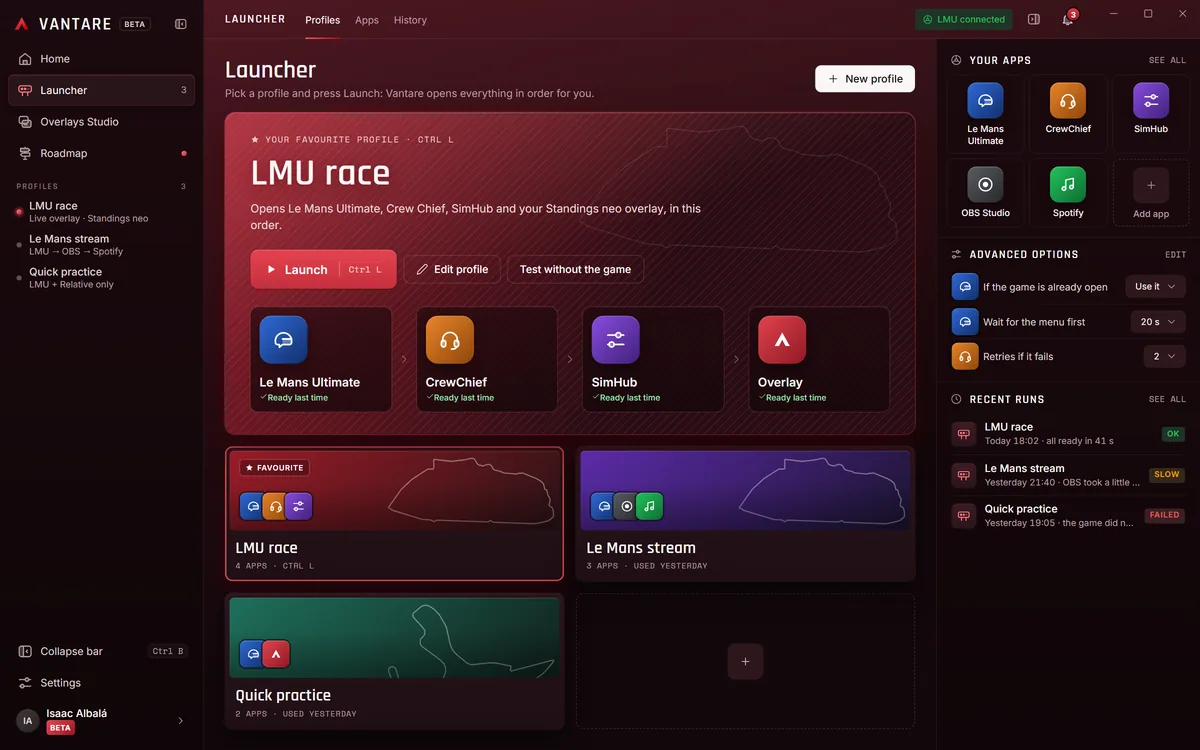The height and width of the screenshot is (750, 1200).
Task: Open CrewChief in Your Apps grid
Action: 1068,113
